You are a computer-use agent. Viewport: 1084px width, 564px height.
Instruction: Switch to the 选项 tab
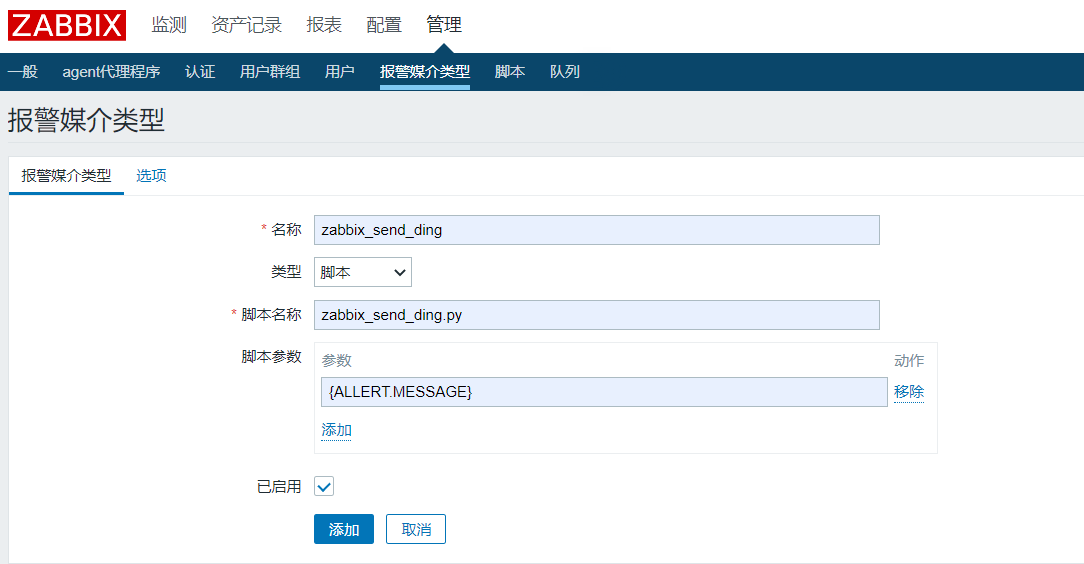151,176
